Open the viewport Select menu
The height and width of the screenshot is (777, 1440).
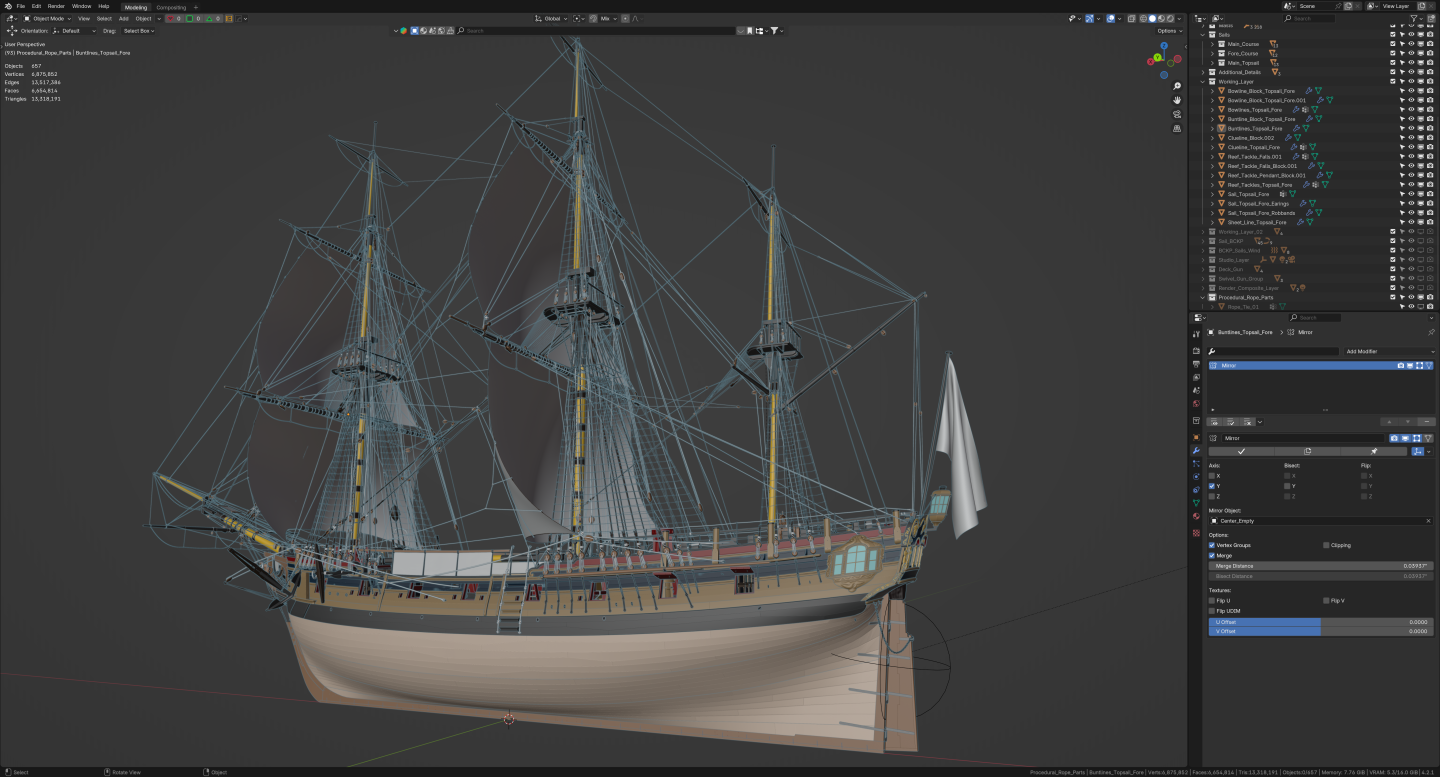[x=104, y=18]
